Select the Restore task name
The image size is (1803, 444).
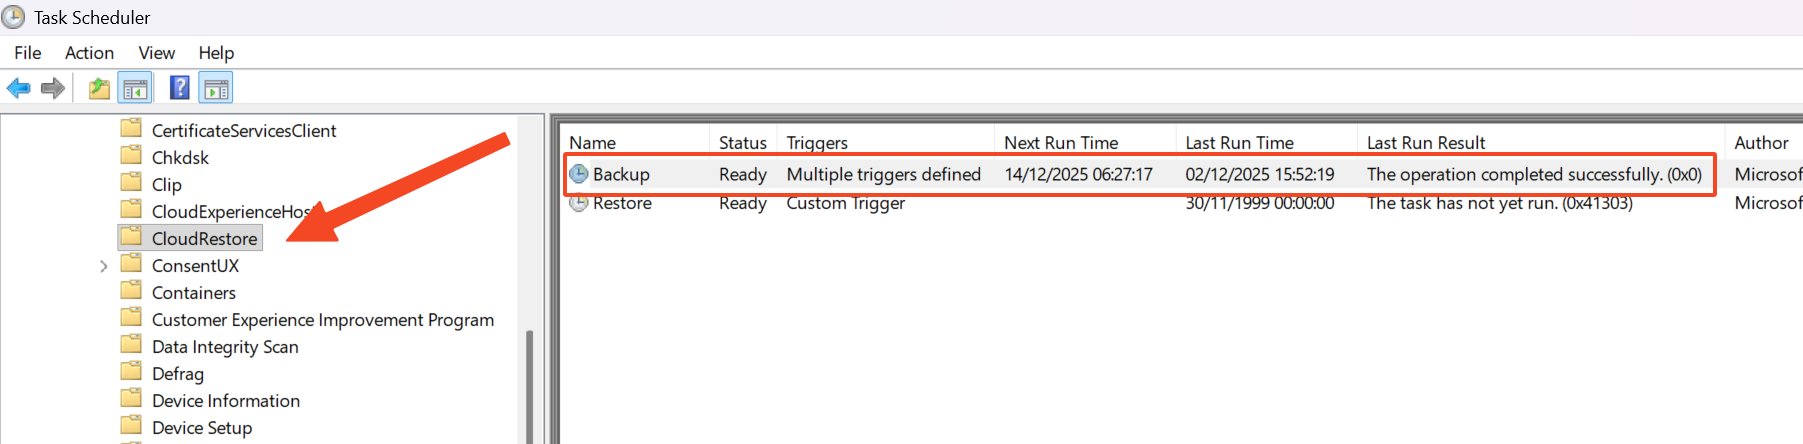click(622, 203)
